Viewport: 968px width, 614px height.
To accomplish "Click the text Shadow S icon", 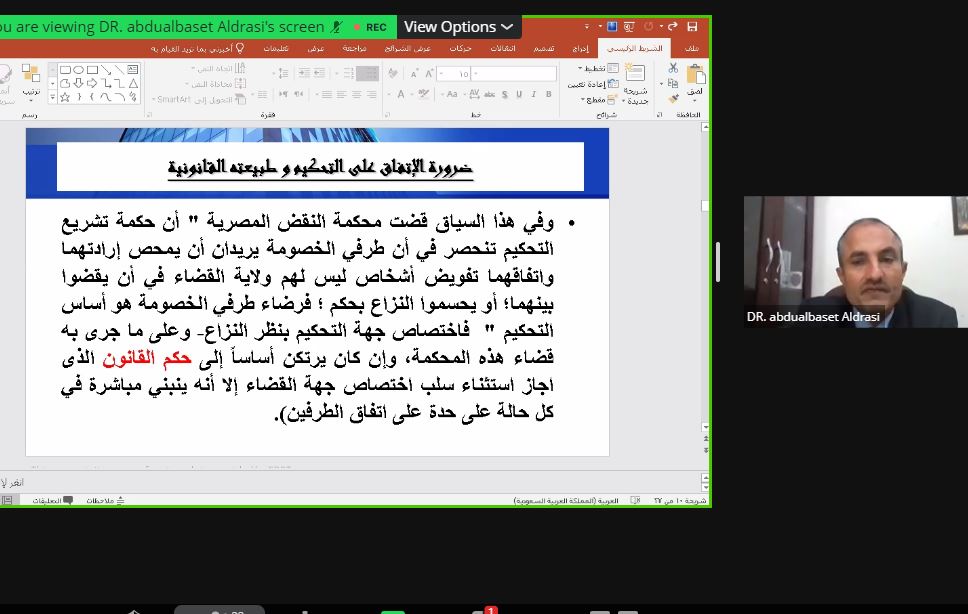I will (504, 94).
